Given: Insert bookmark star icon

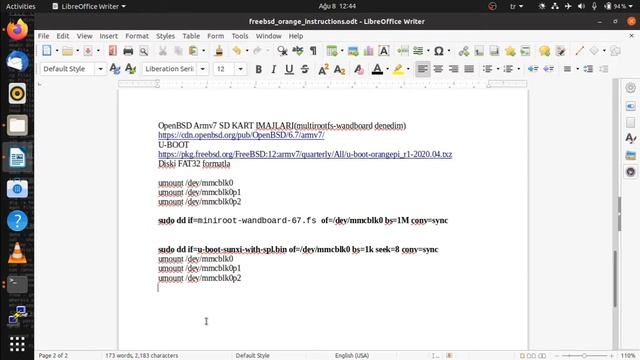Looking at the screenshot, I should point(510,51).
